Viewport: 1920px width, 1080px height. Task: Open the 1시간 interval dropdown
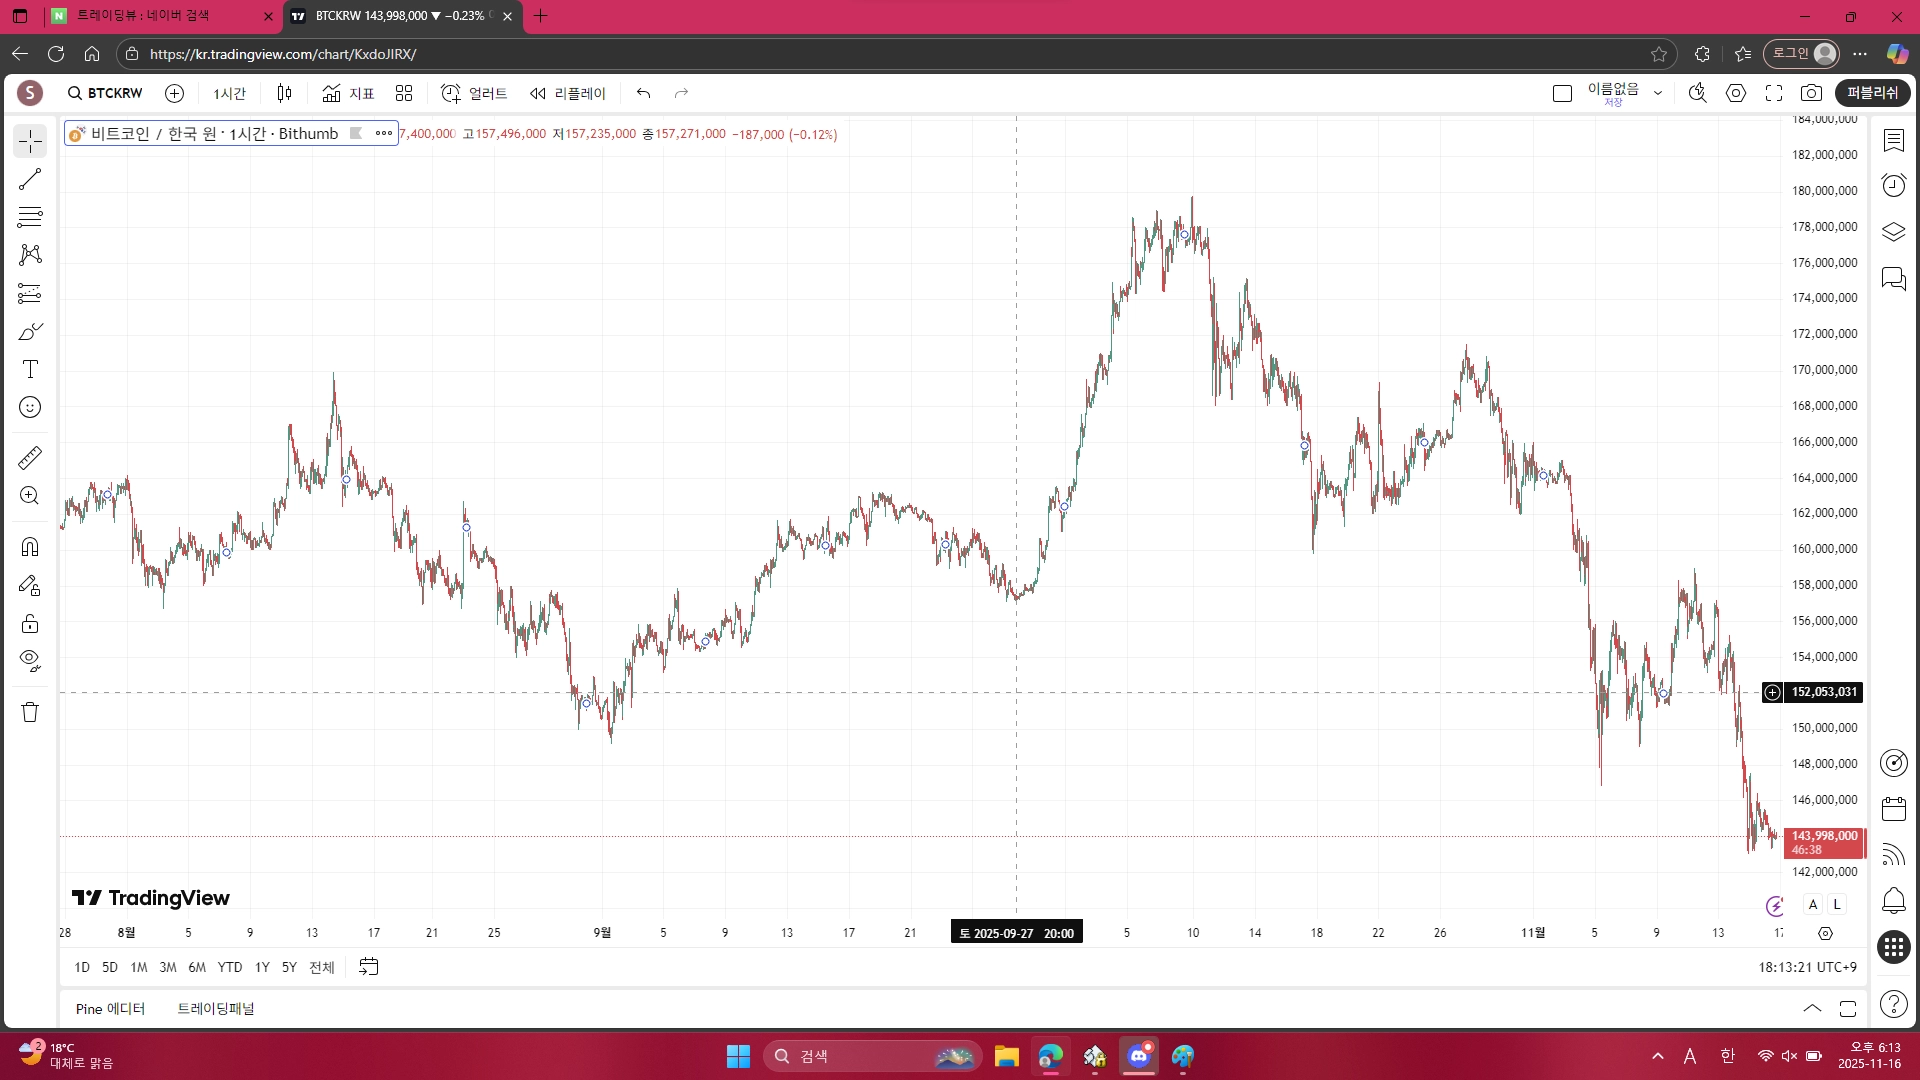tap(229, 93)
